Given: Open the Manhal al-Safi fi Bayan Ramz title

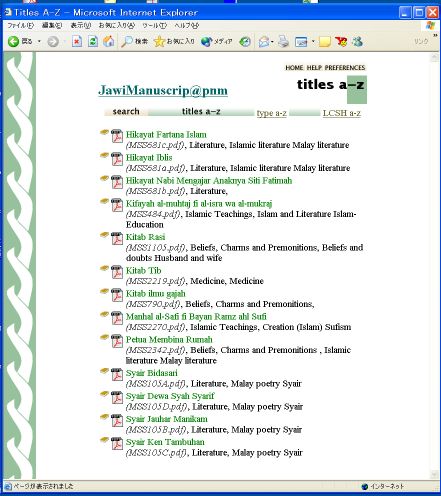Looking at the screenshot, I should (x=196, y=316).
